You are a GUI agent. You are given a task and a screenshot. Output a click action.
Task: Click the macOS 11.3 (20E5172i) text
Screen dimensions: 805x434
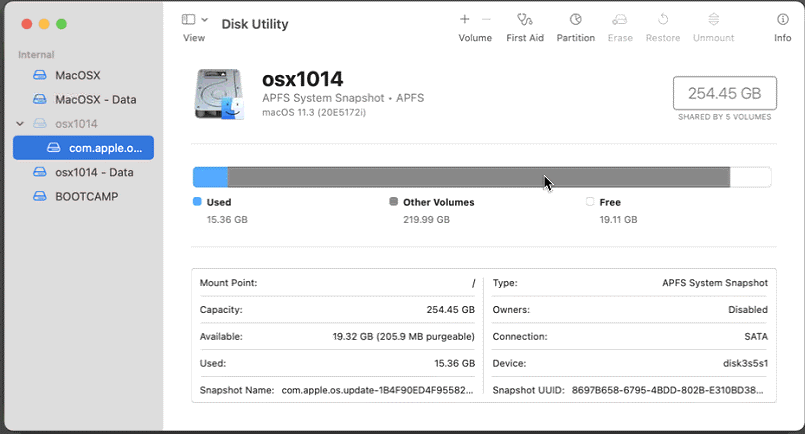click(314, 112)
